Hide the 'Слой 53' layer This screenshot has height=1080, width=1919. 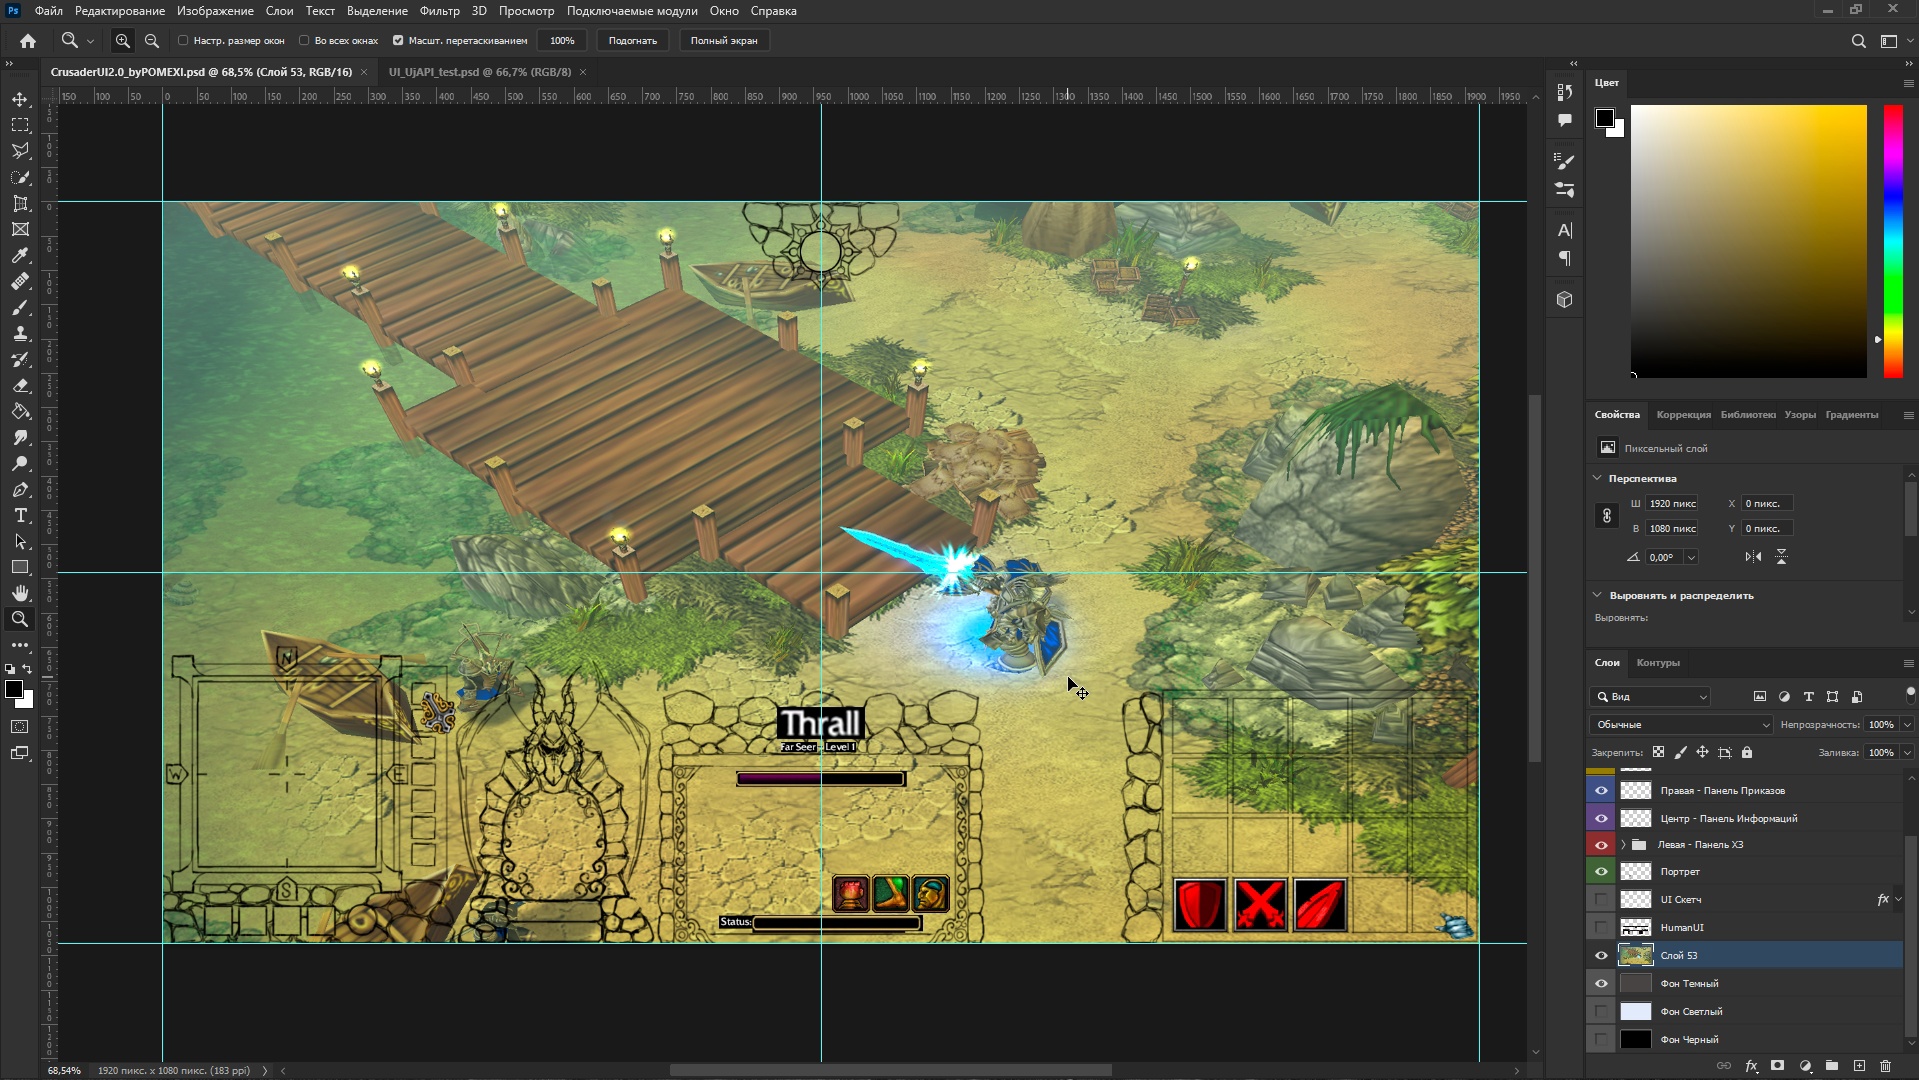tap(1601, 955)
